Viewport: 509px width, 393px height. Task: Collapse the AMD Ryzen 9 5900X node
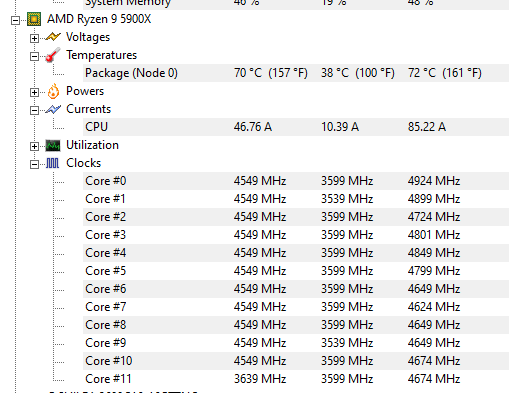coord(15,20)
